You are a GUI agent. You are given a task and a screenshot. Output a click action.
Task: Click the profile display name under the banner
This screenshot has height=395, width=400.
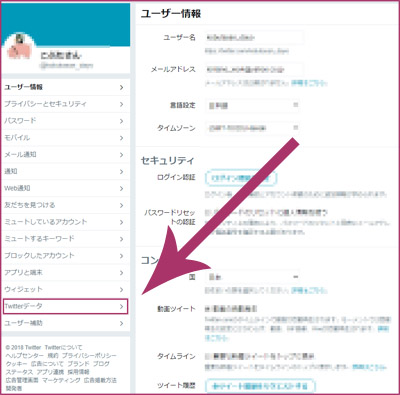click(x=61, y=55)
